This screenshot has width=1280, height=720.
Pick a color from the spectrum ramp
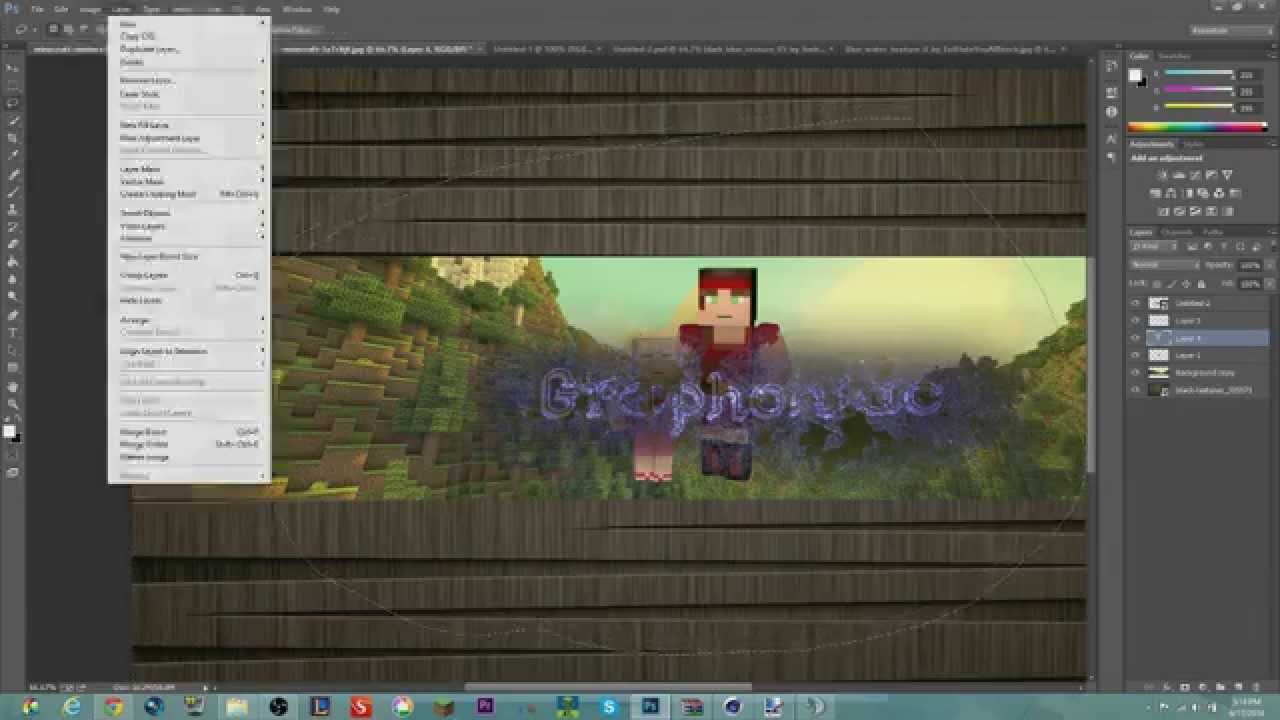click(x=1198, y=127)
